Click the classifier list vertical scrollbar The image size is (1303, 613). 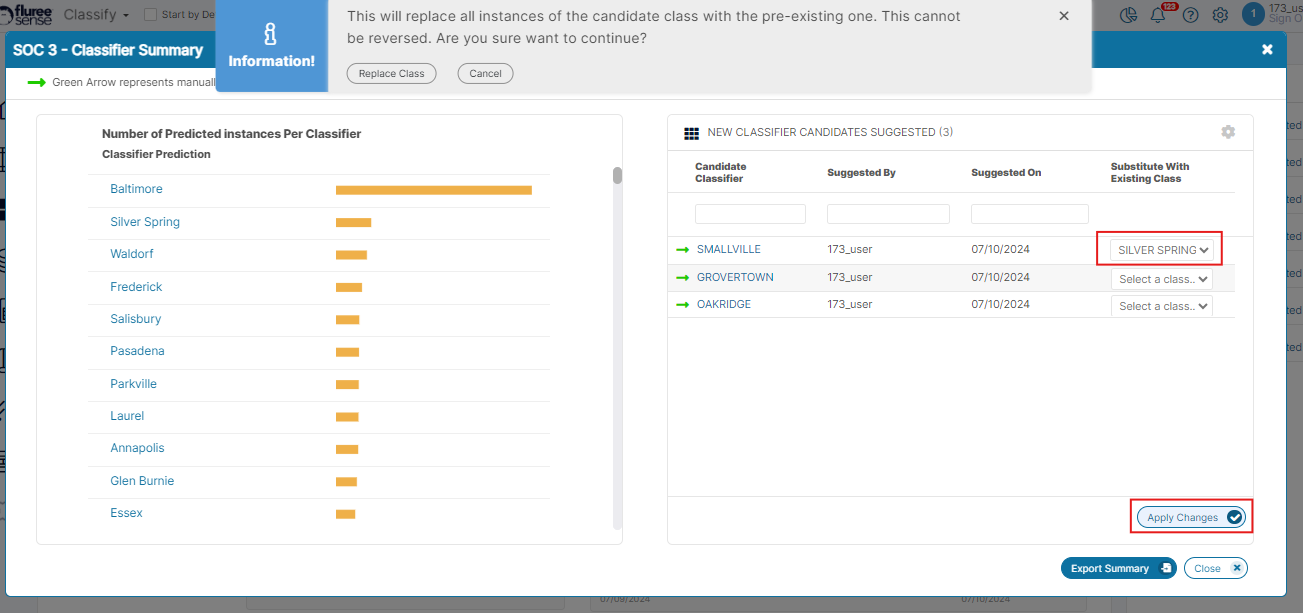[x=618, y=176]
